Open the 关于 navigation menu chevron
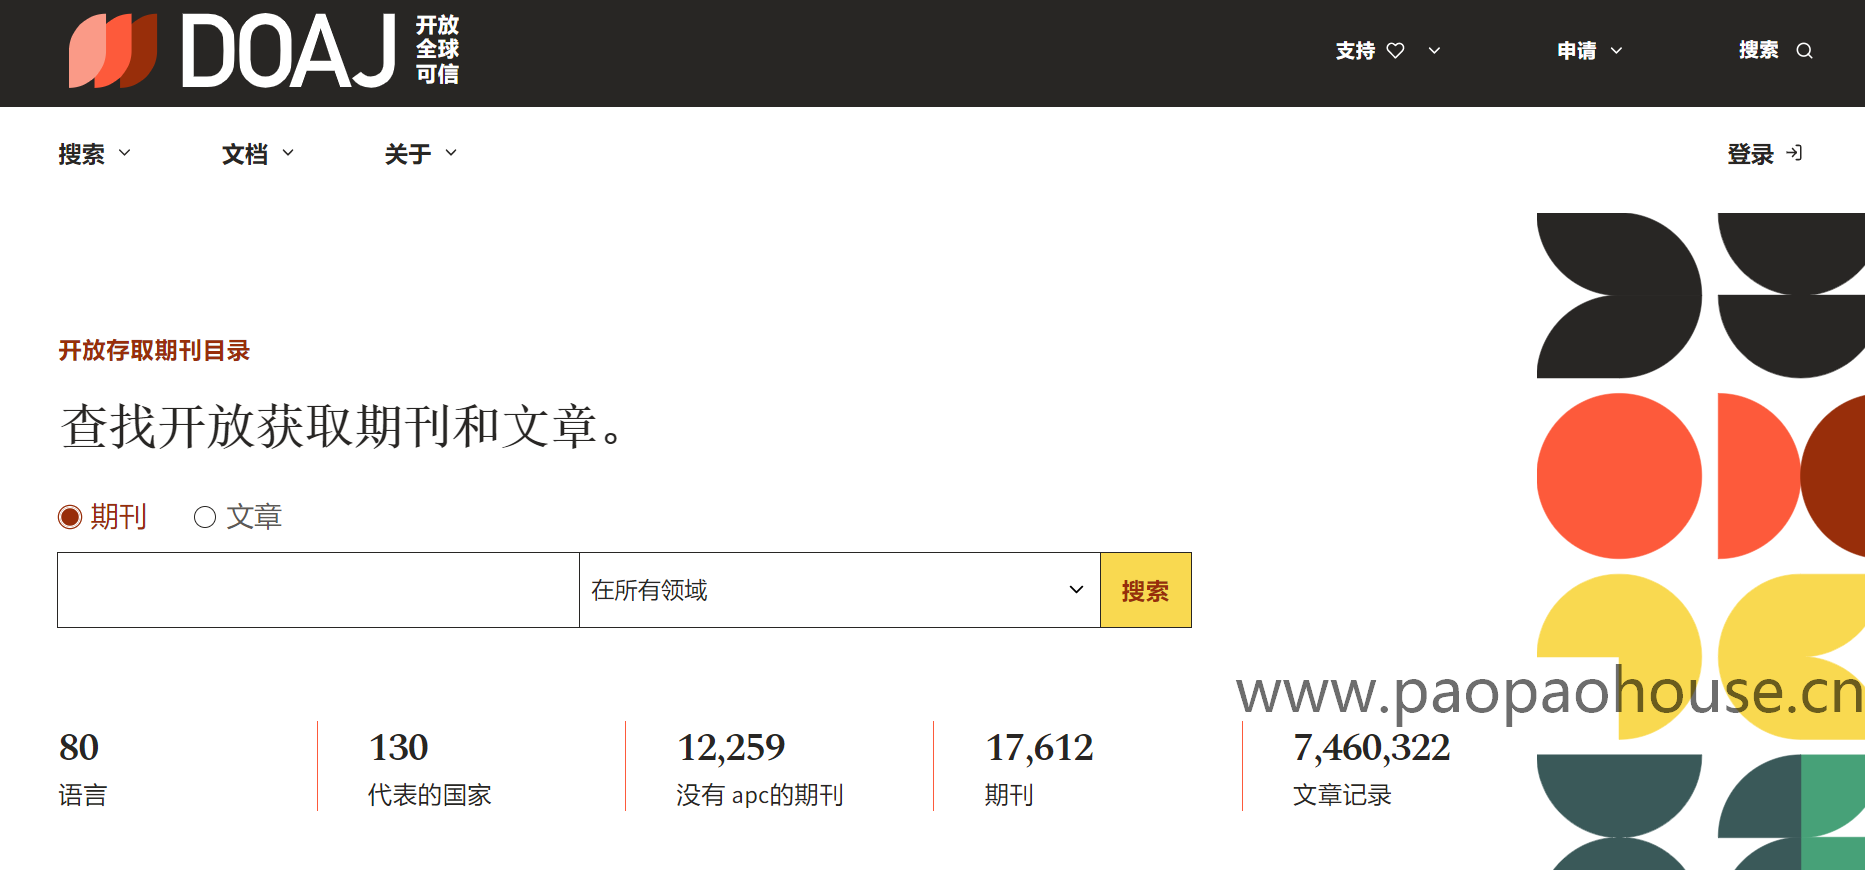The image size is (1865, 870). (x=451, y=153)
